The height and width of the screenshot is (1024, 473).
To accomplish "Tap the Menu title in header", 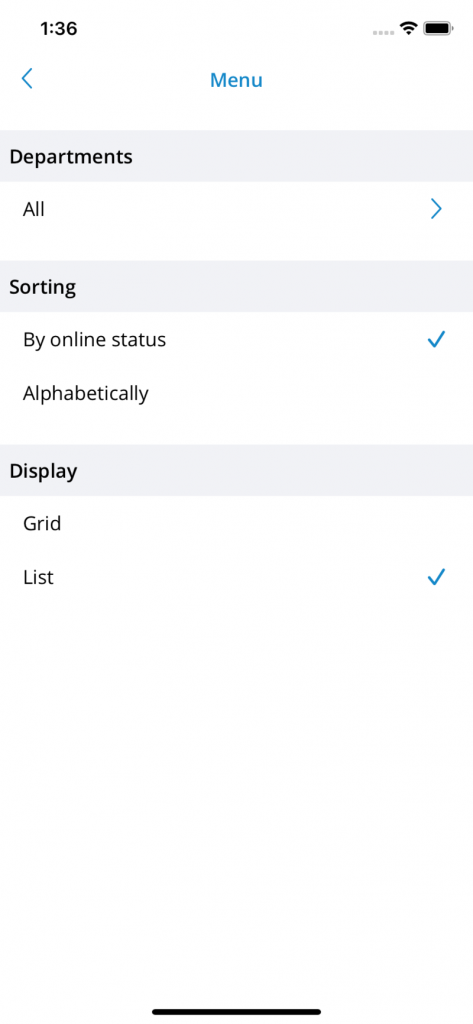I will [236, 80].
